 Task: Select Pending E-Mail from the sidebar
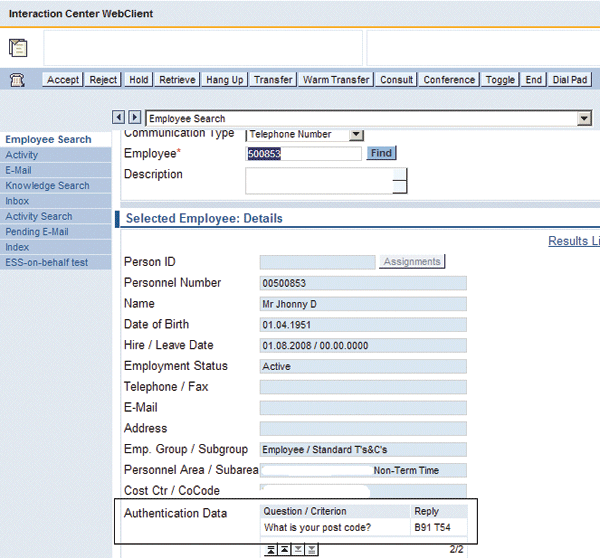click(37, 232)
